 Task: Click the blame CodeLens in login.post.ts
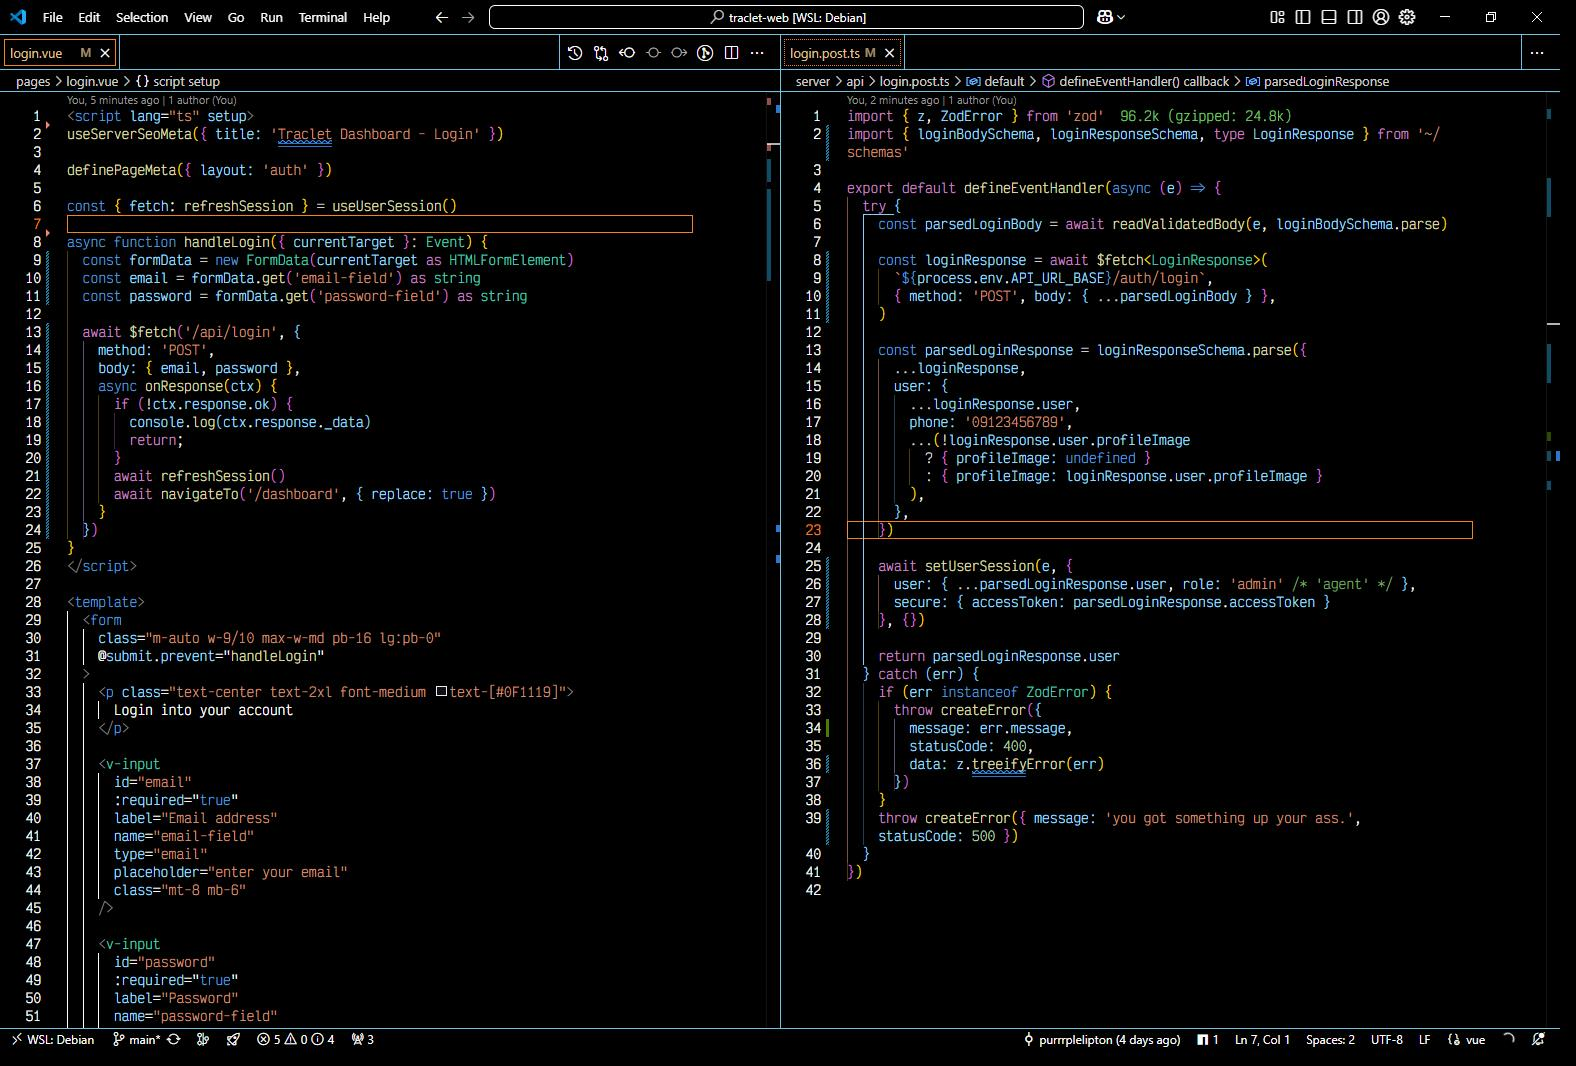932,100
